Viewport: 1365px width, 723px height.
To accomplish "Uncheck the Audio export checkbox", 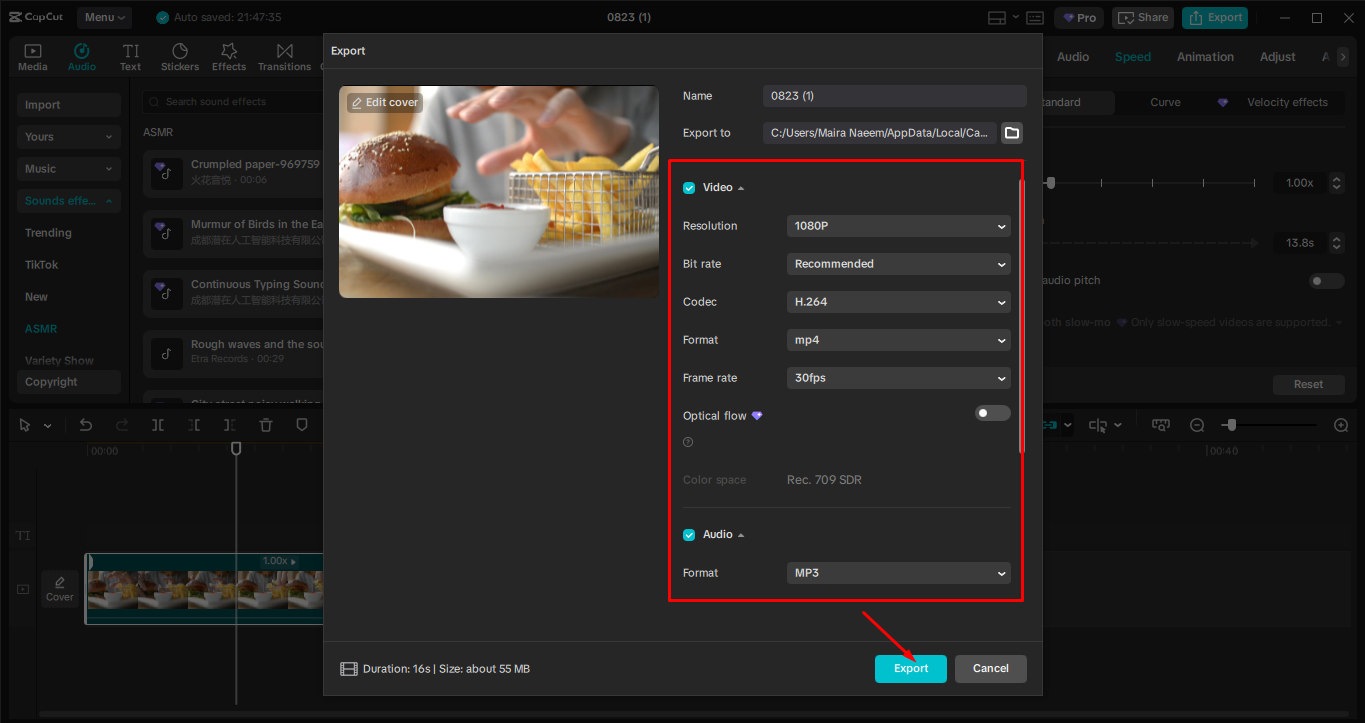I will point(689,534).
